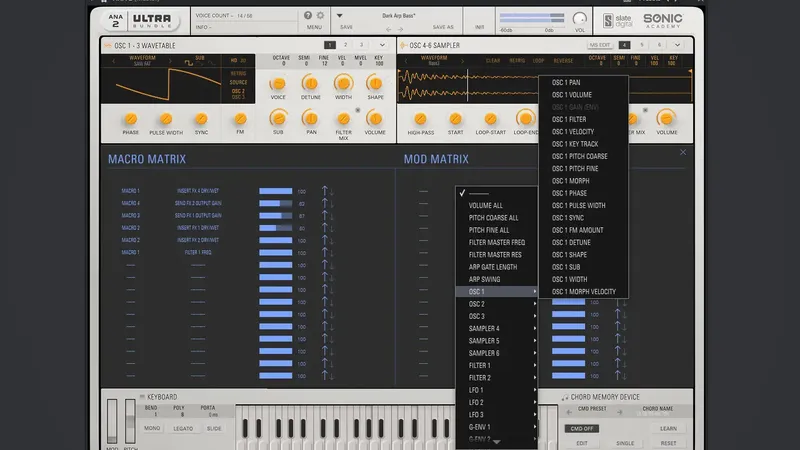Select next waveform arrow in OSC 1
The width and height of the screenshot is (800, 450).
coord(170,61)
